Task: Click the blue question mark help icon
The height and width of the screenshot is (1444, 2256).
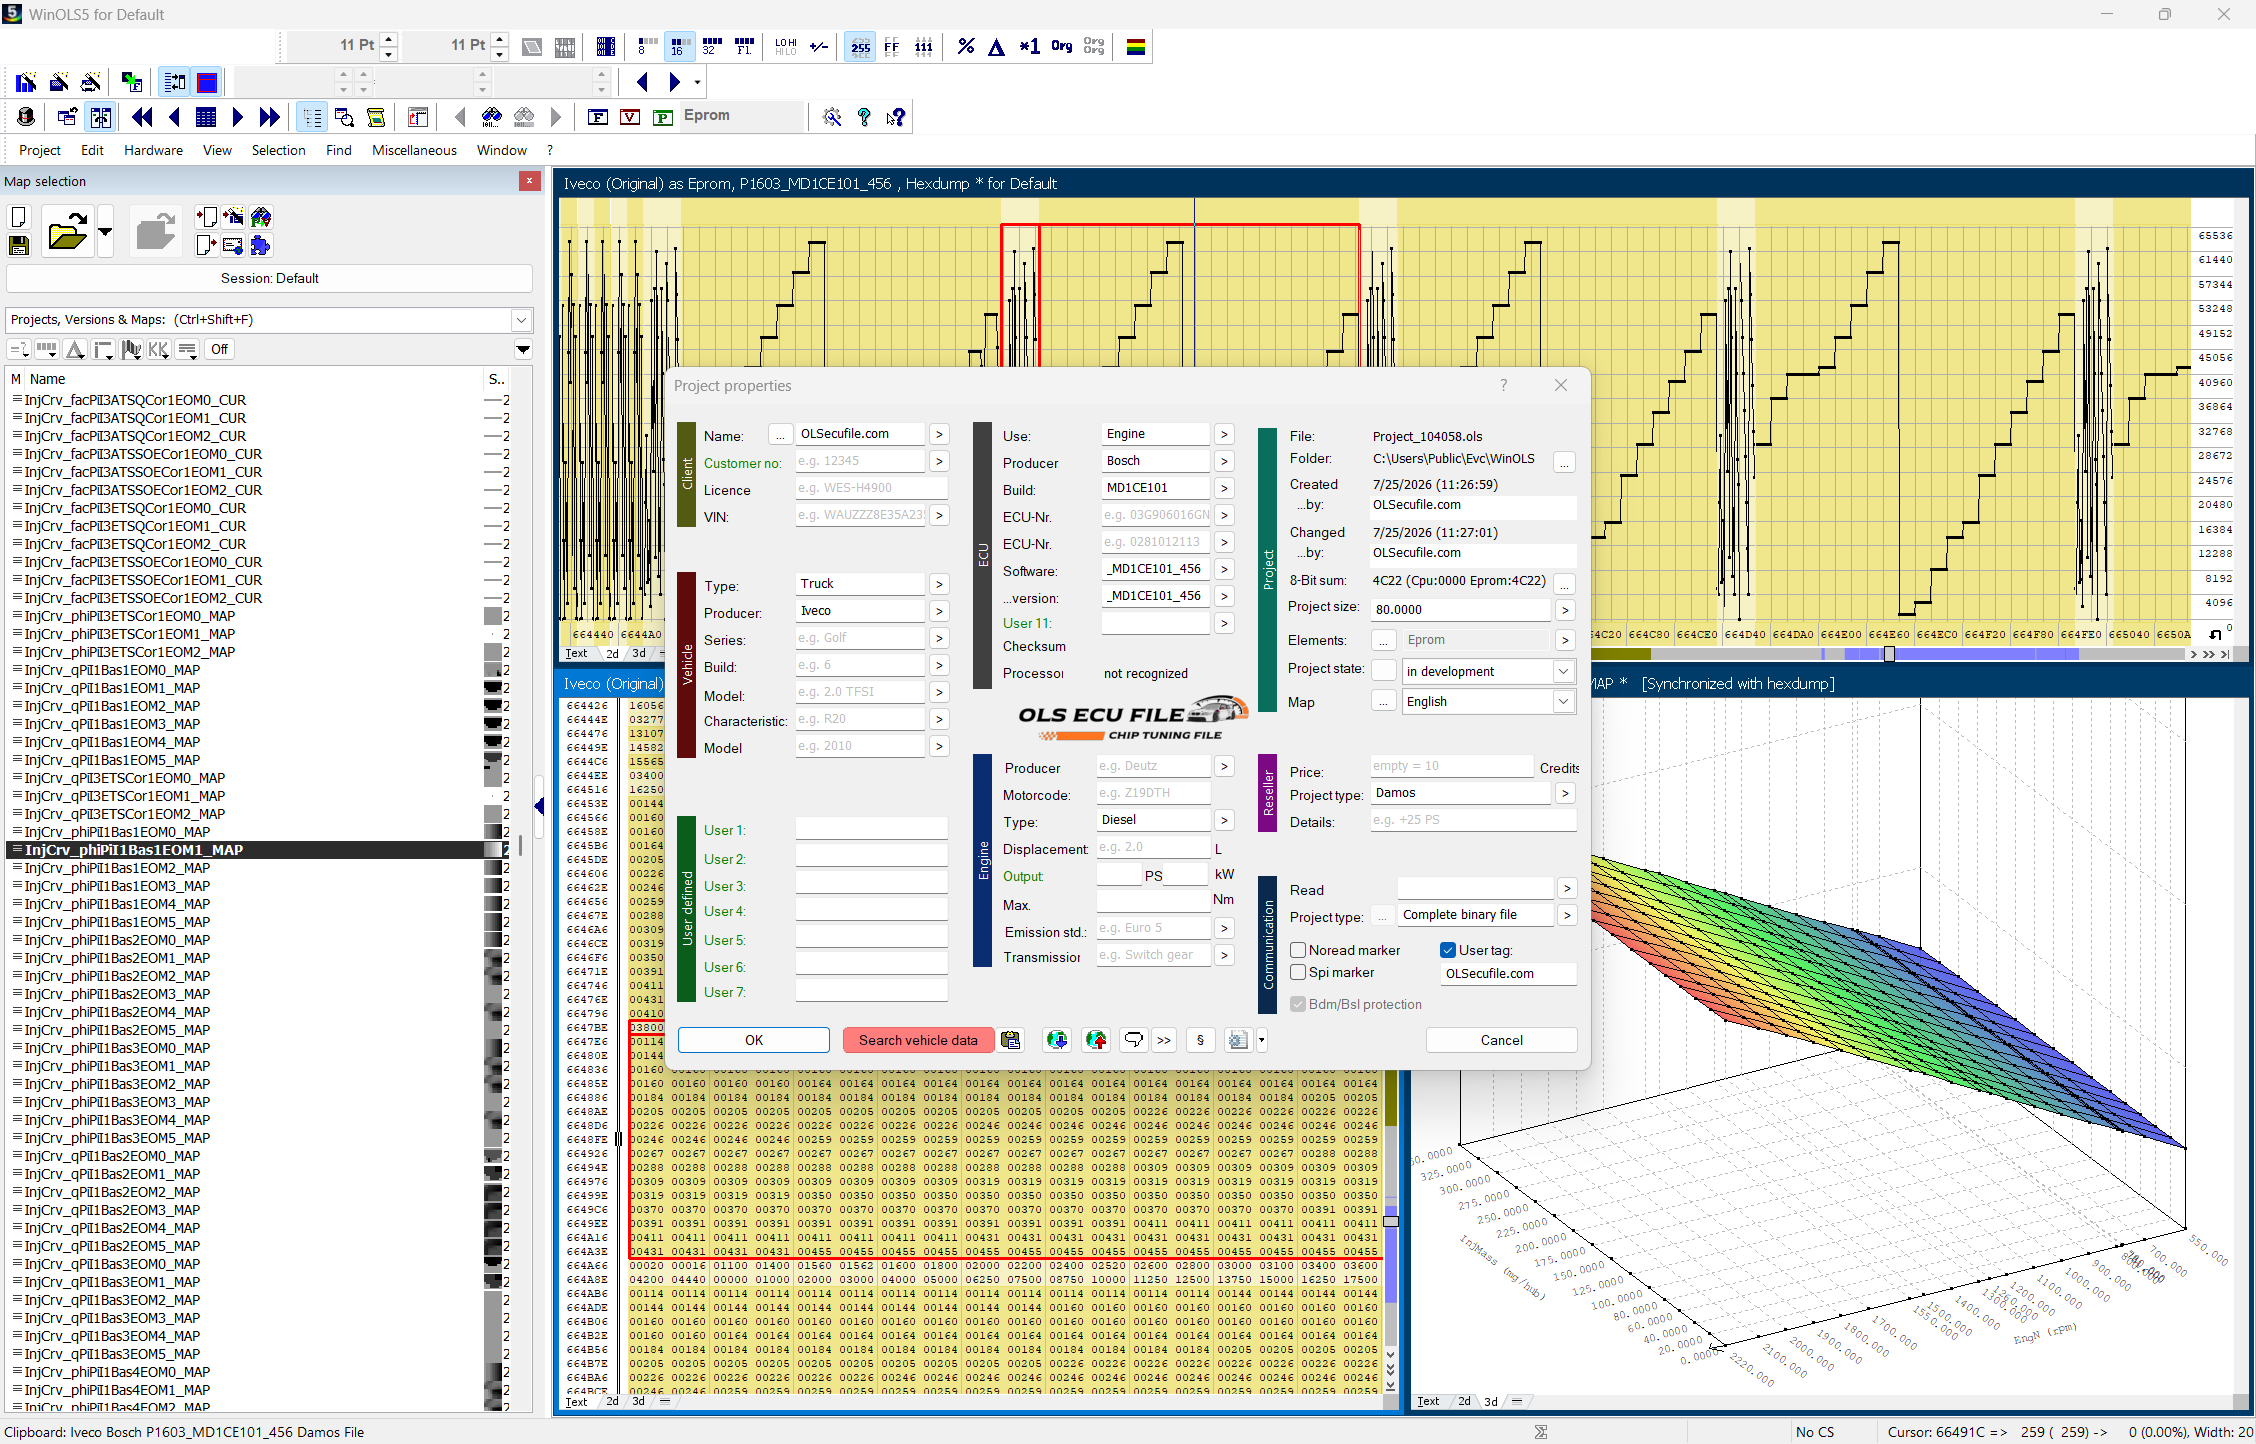Action: (864, 117)
